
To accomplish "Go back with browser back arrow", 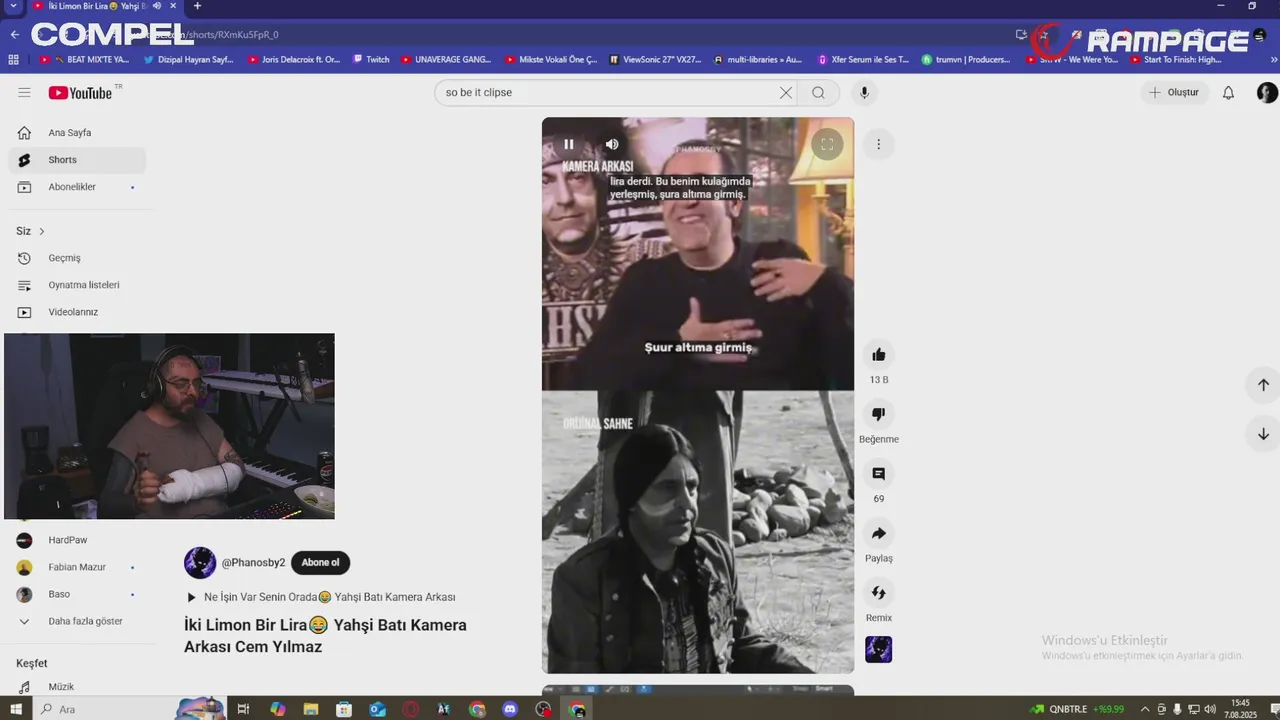I will click(x=14, y=35).
